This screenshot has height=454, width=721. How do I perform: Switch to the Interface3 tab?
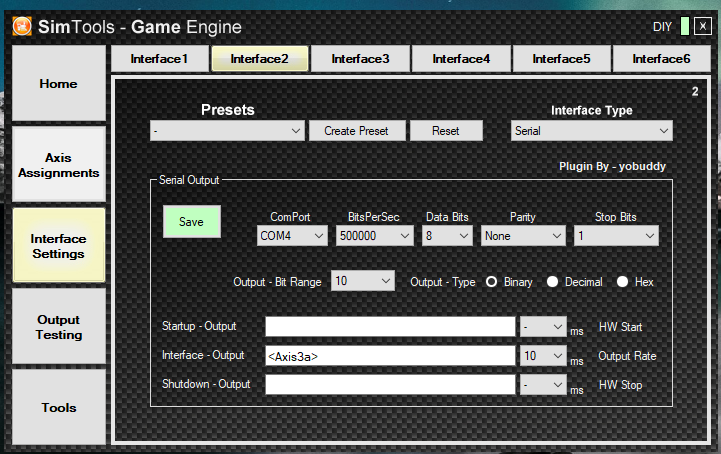[360, 59]
